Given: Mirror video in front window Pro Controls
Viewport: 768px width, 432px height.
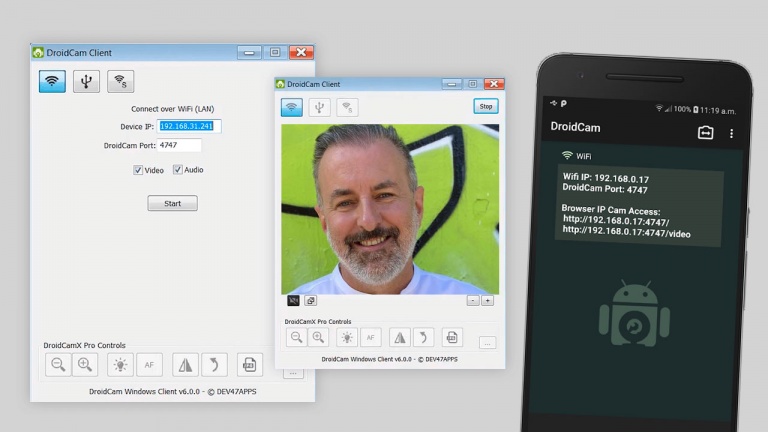Looking at the screenshot, I should [400, 337].
